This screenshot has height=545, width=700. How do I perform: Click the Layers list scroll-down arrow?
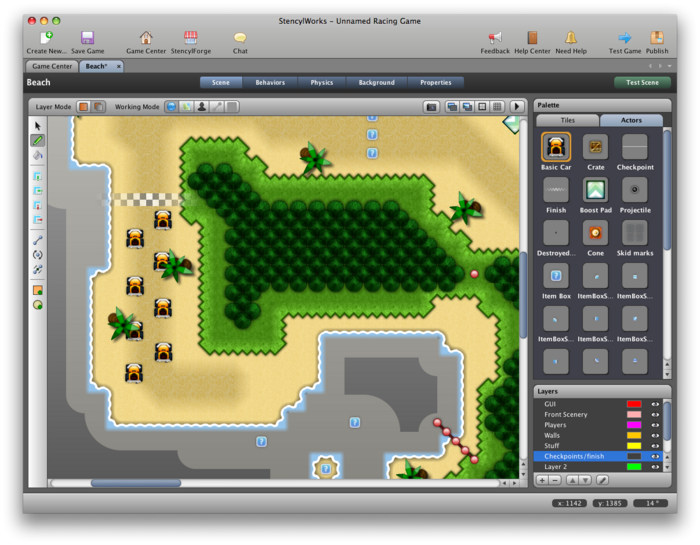pyautogui.click(x=667, y=467)
